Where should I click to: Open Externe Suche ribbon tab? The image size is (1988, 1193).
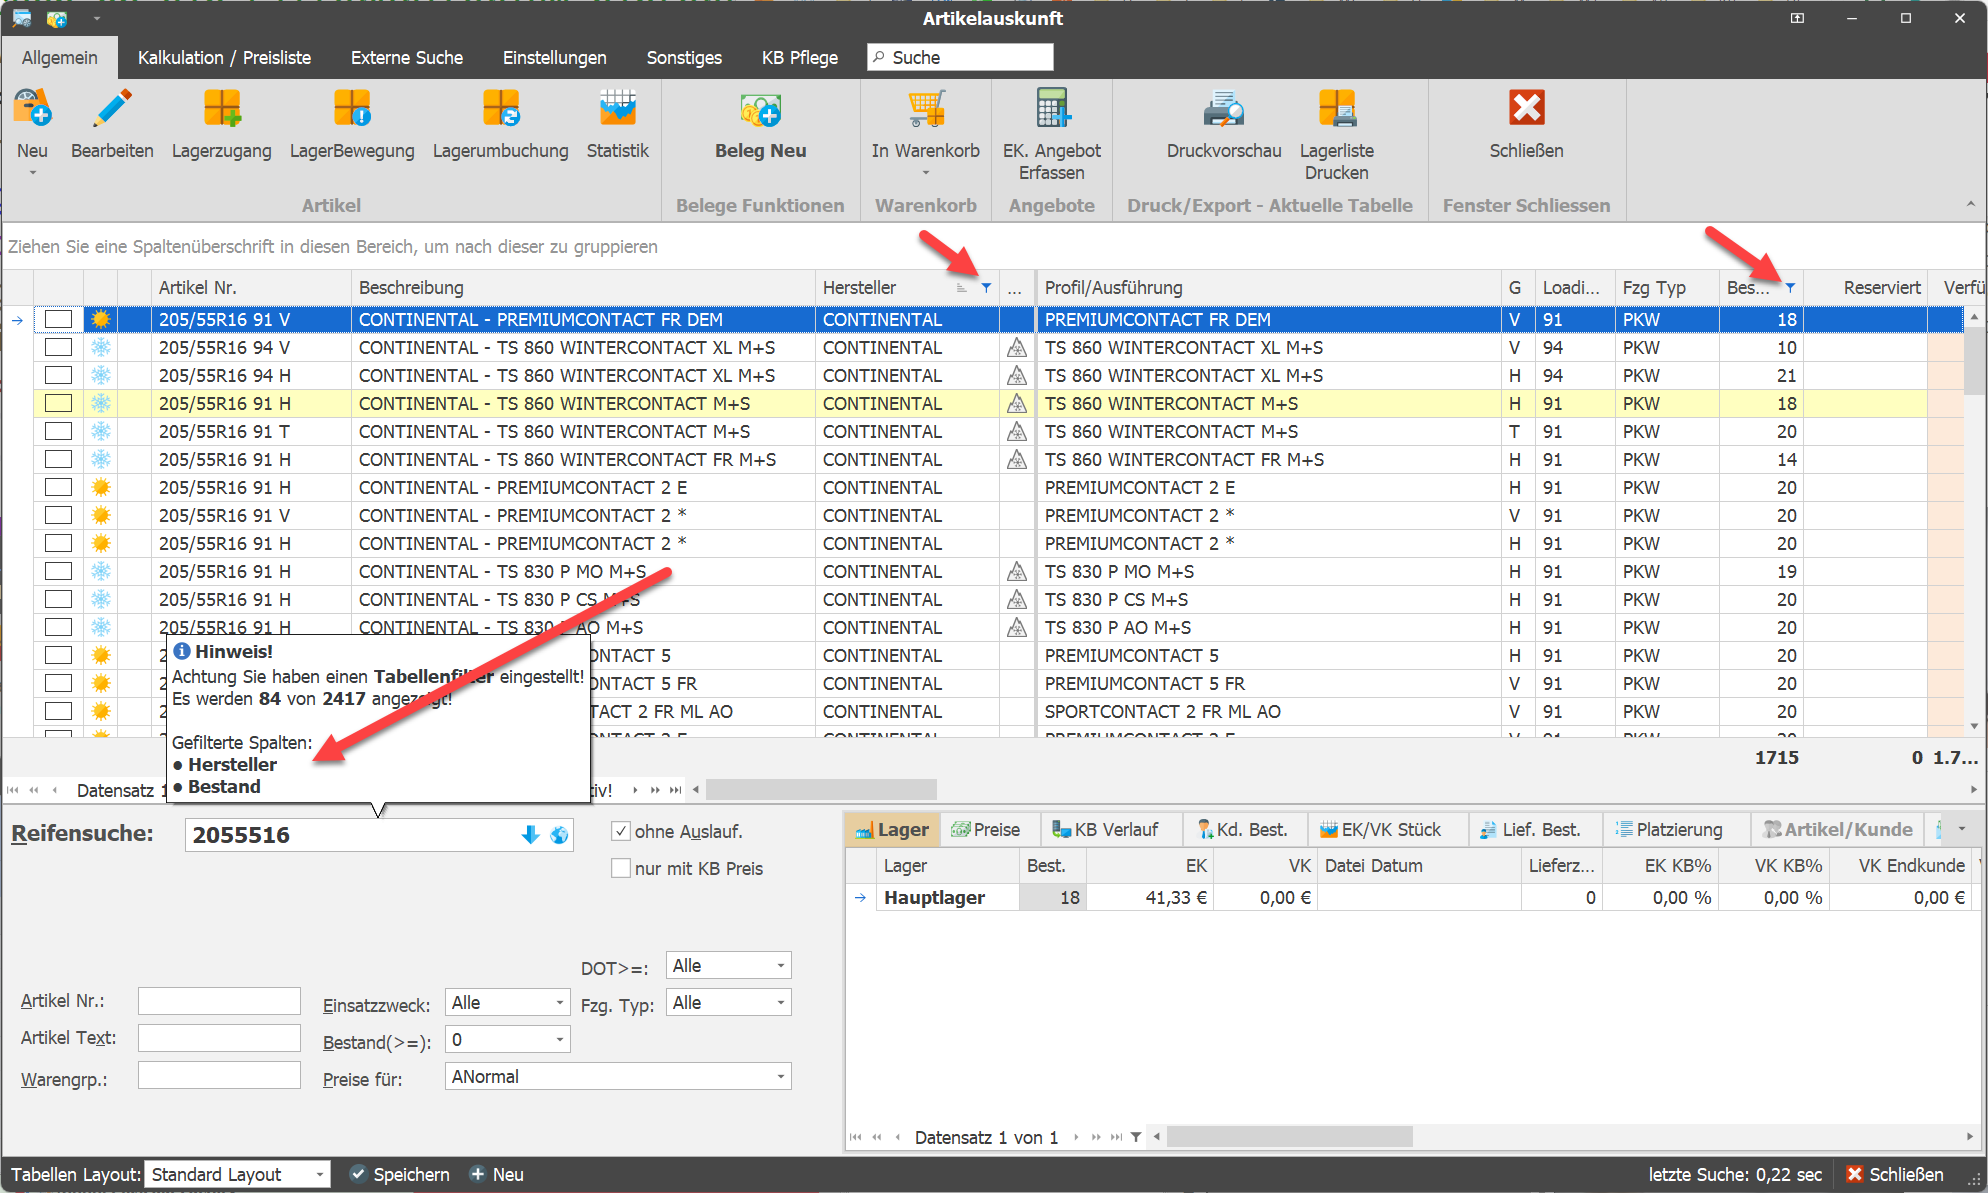point(407,58)
